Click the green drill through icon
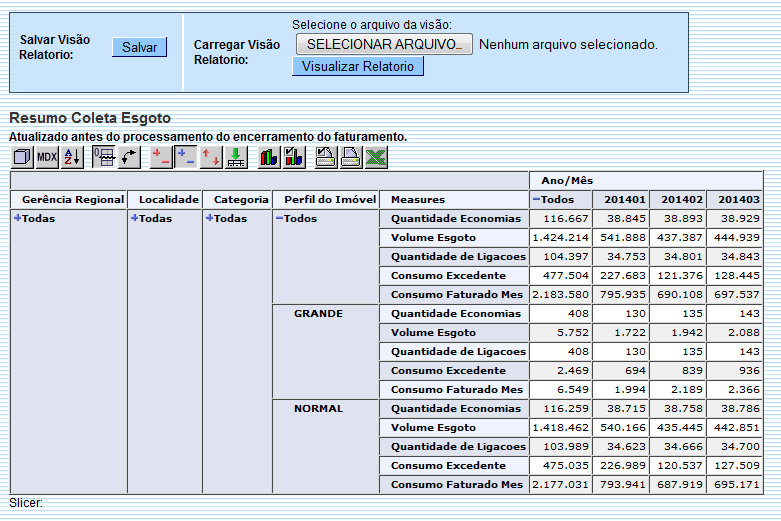Screen dimensions: 781x521 pyautogui.click(x=236, y=156)
